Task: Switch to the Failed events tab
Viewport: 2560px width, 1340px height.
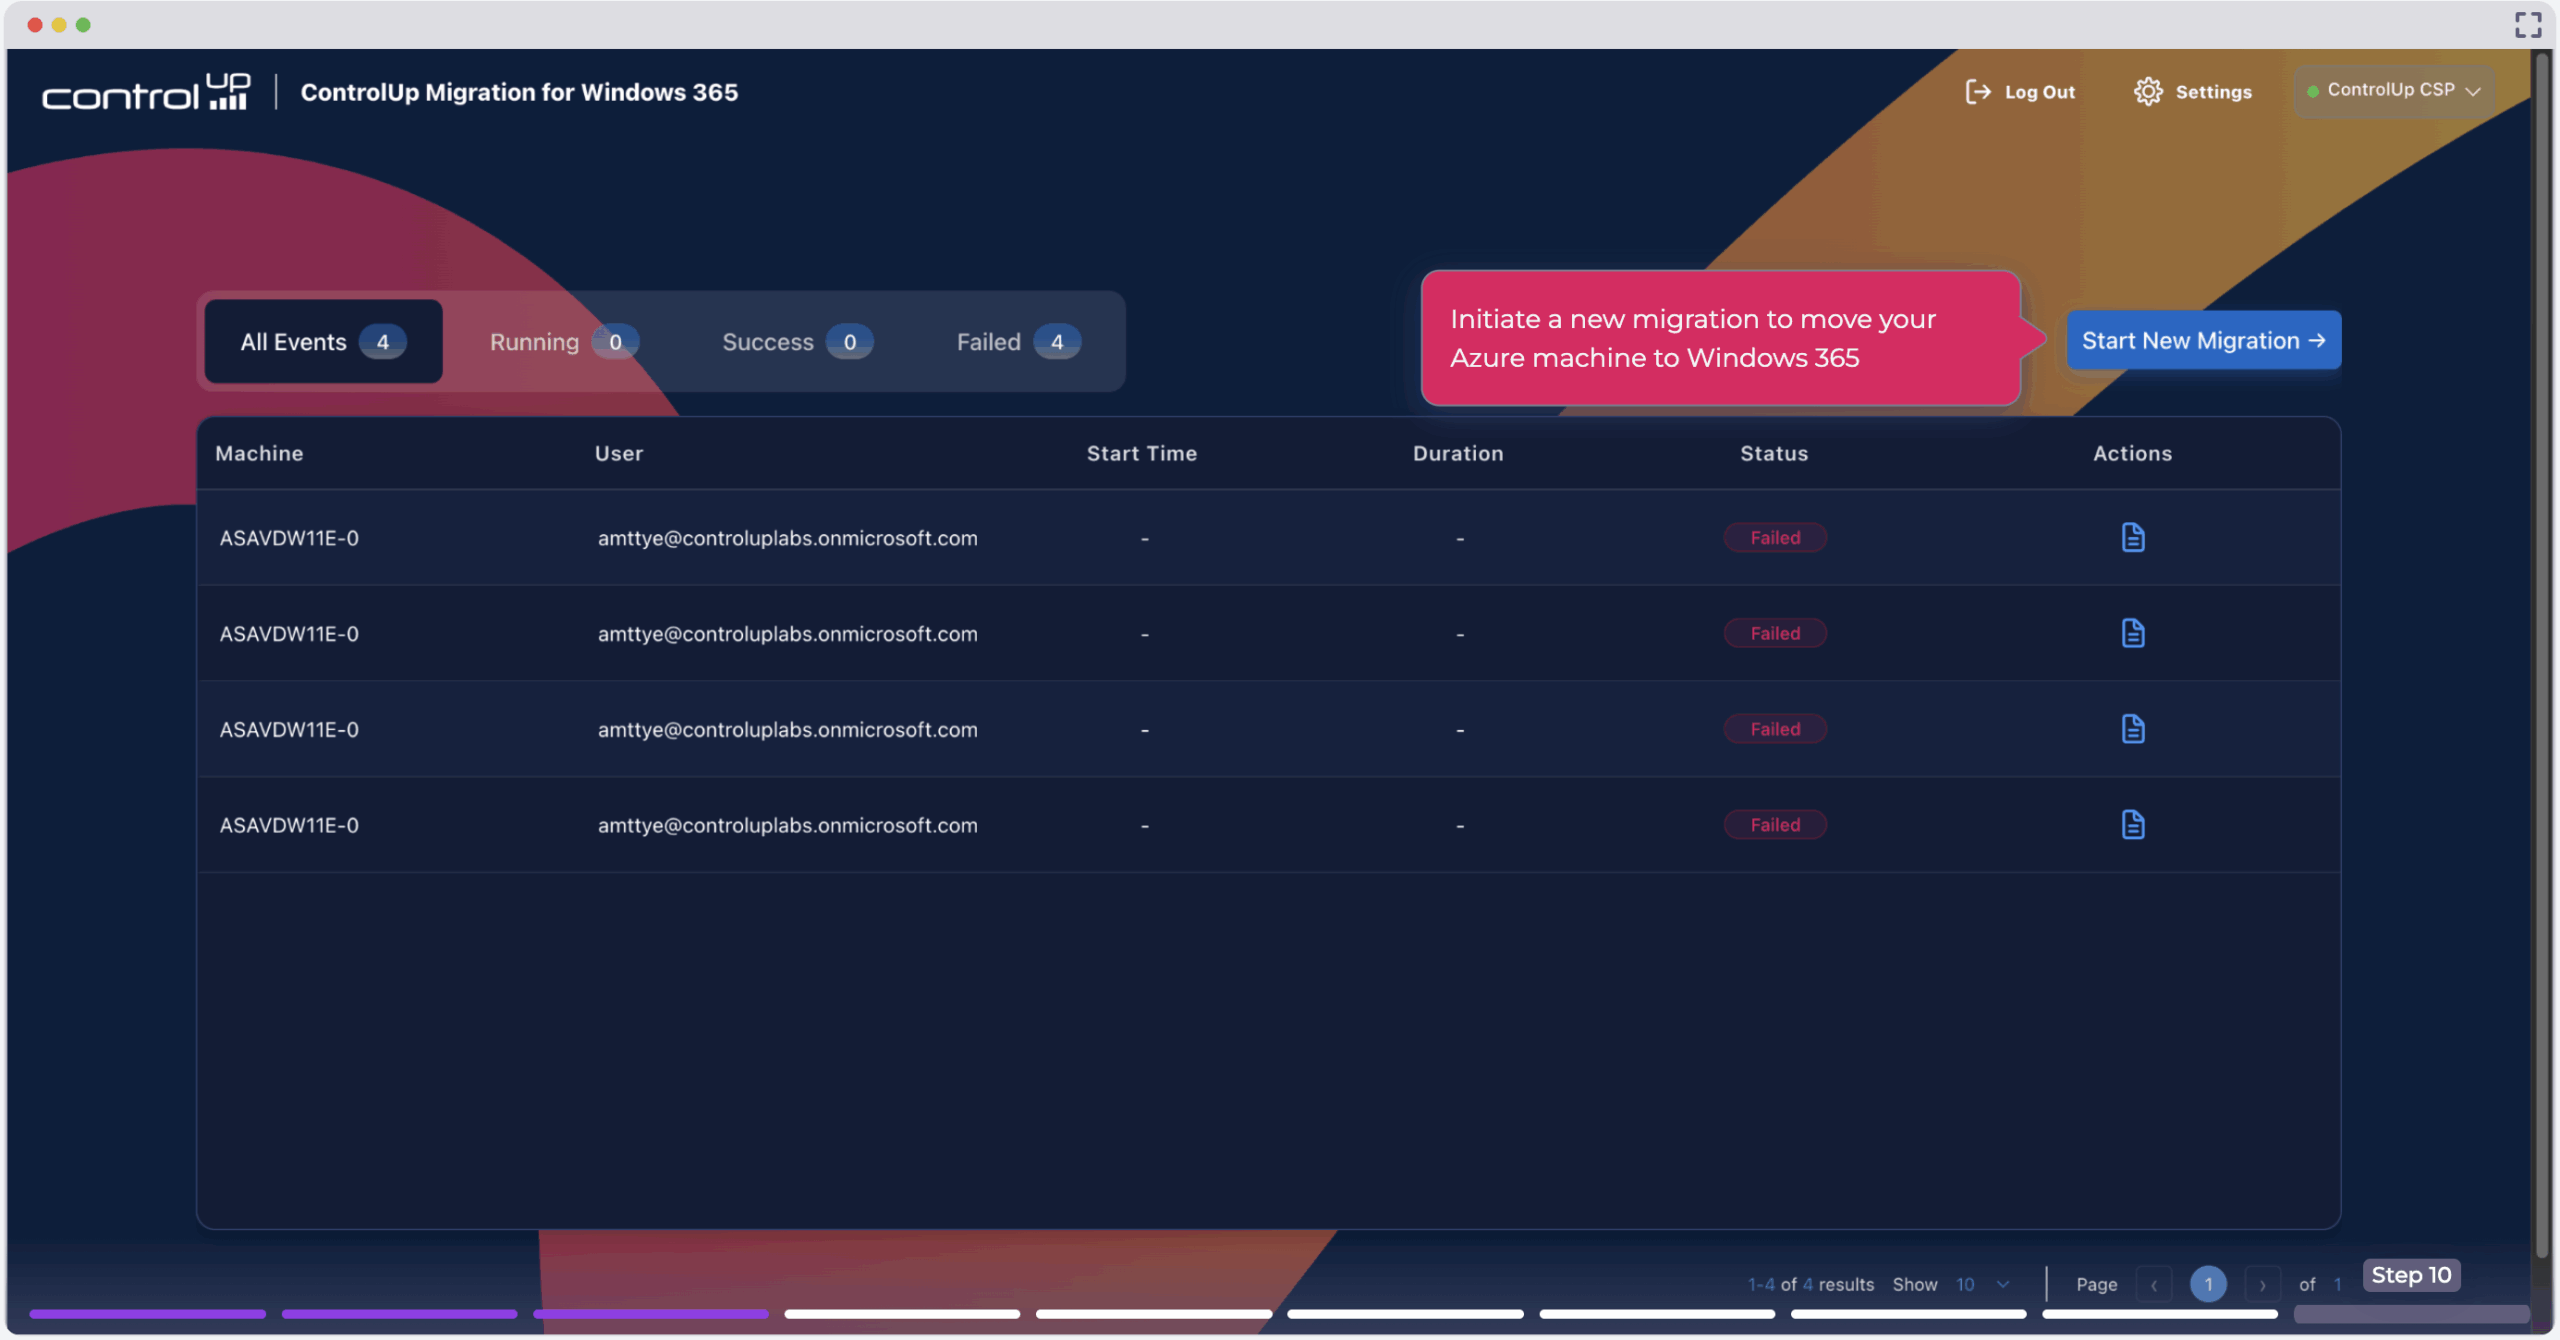Action: pyautogui.click(x=1016, y=342)
